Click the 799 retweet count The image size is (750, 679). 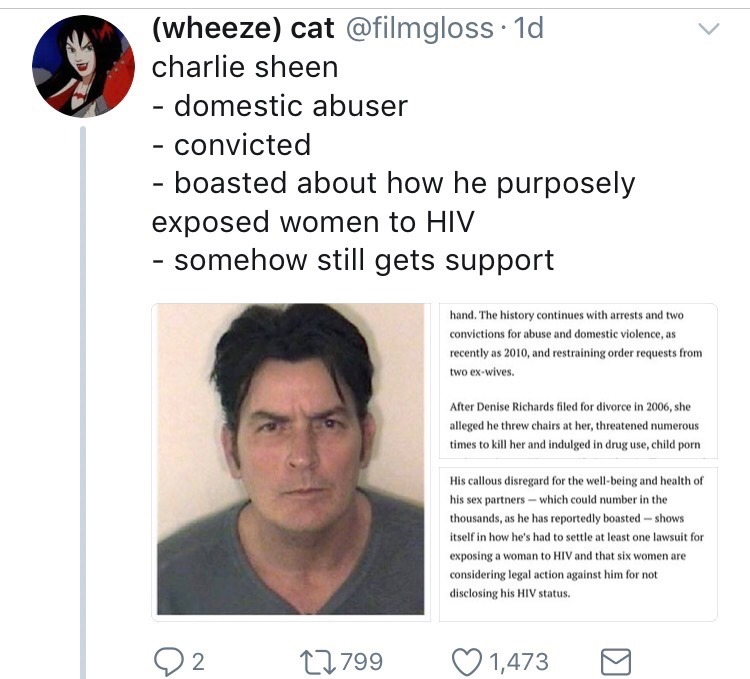(362, 662)
